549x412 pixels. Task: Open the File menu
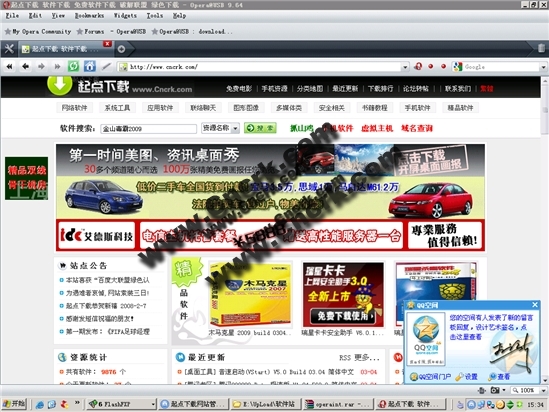coord(12,15)
